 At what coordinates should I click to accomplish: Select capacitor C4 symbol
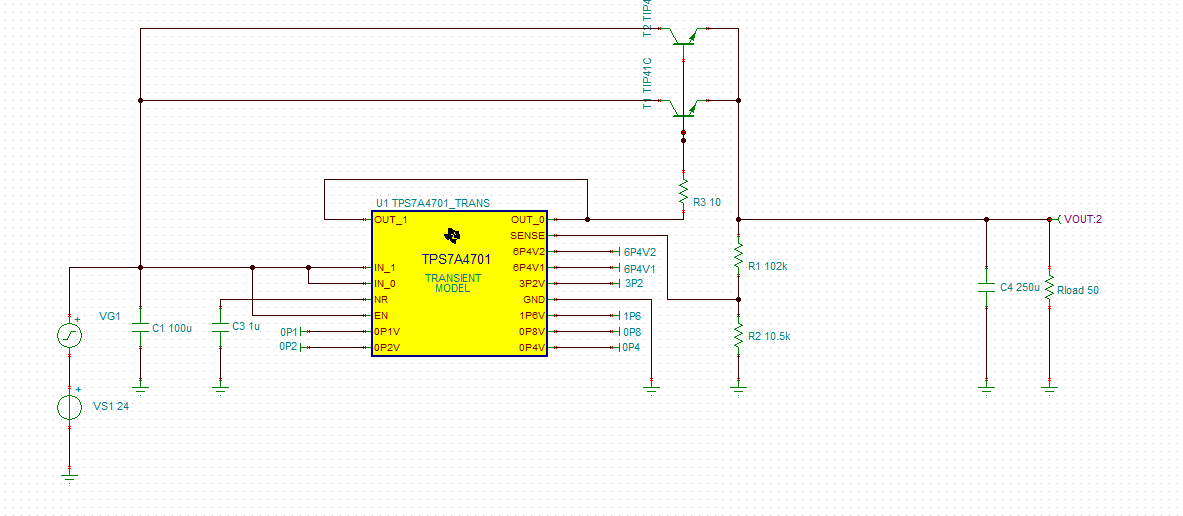[x=986, y=289]
